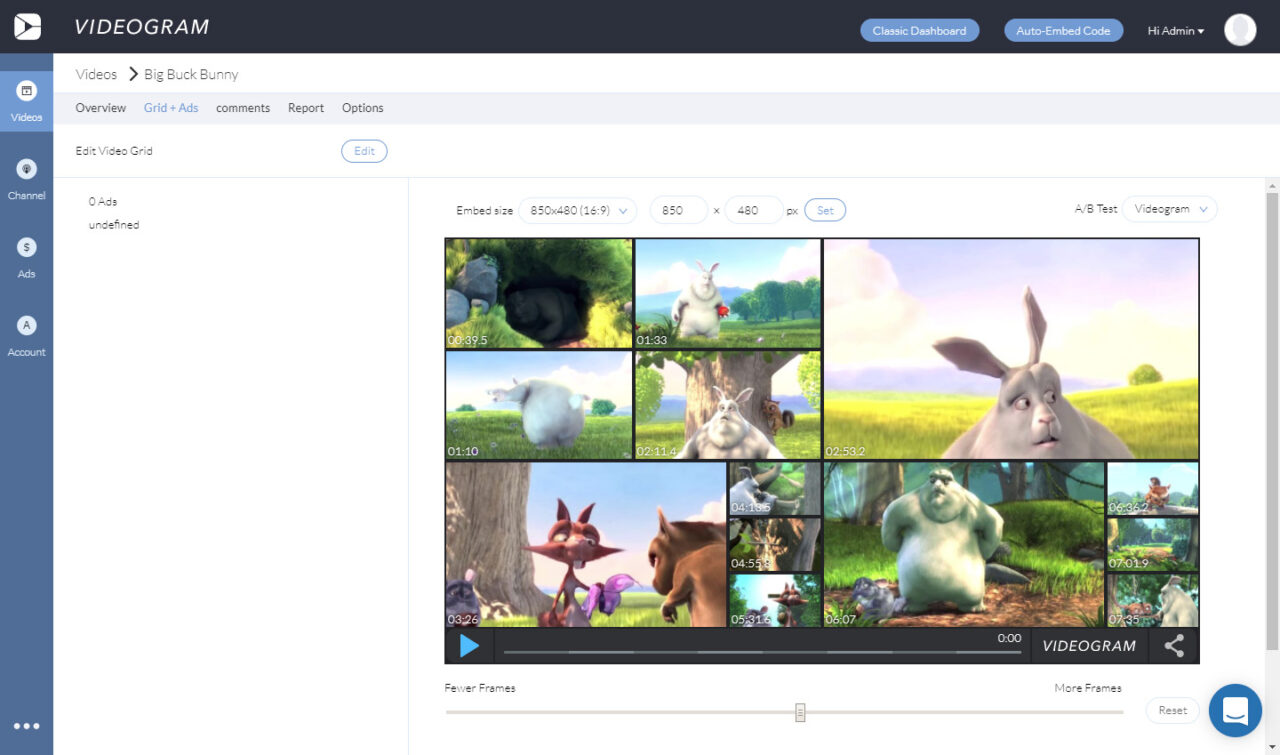
Task: Select the 04:55.8 frame thumbnail
Action: point(775,544)
